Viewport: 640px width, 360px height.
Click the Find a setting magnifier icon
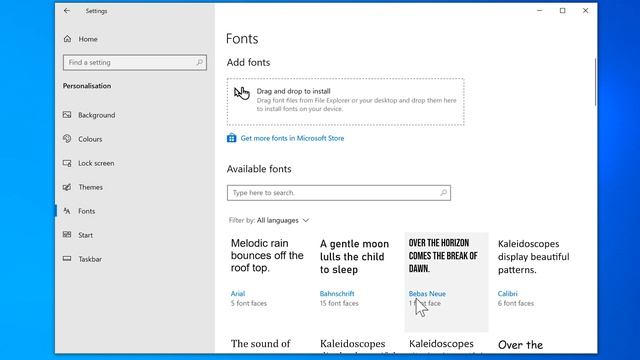(199, 62)
